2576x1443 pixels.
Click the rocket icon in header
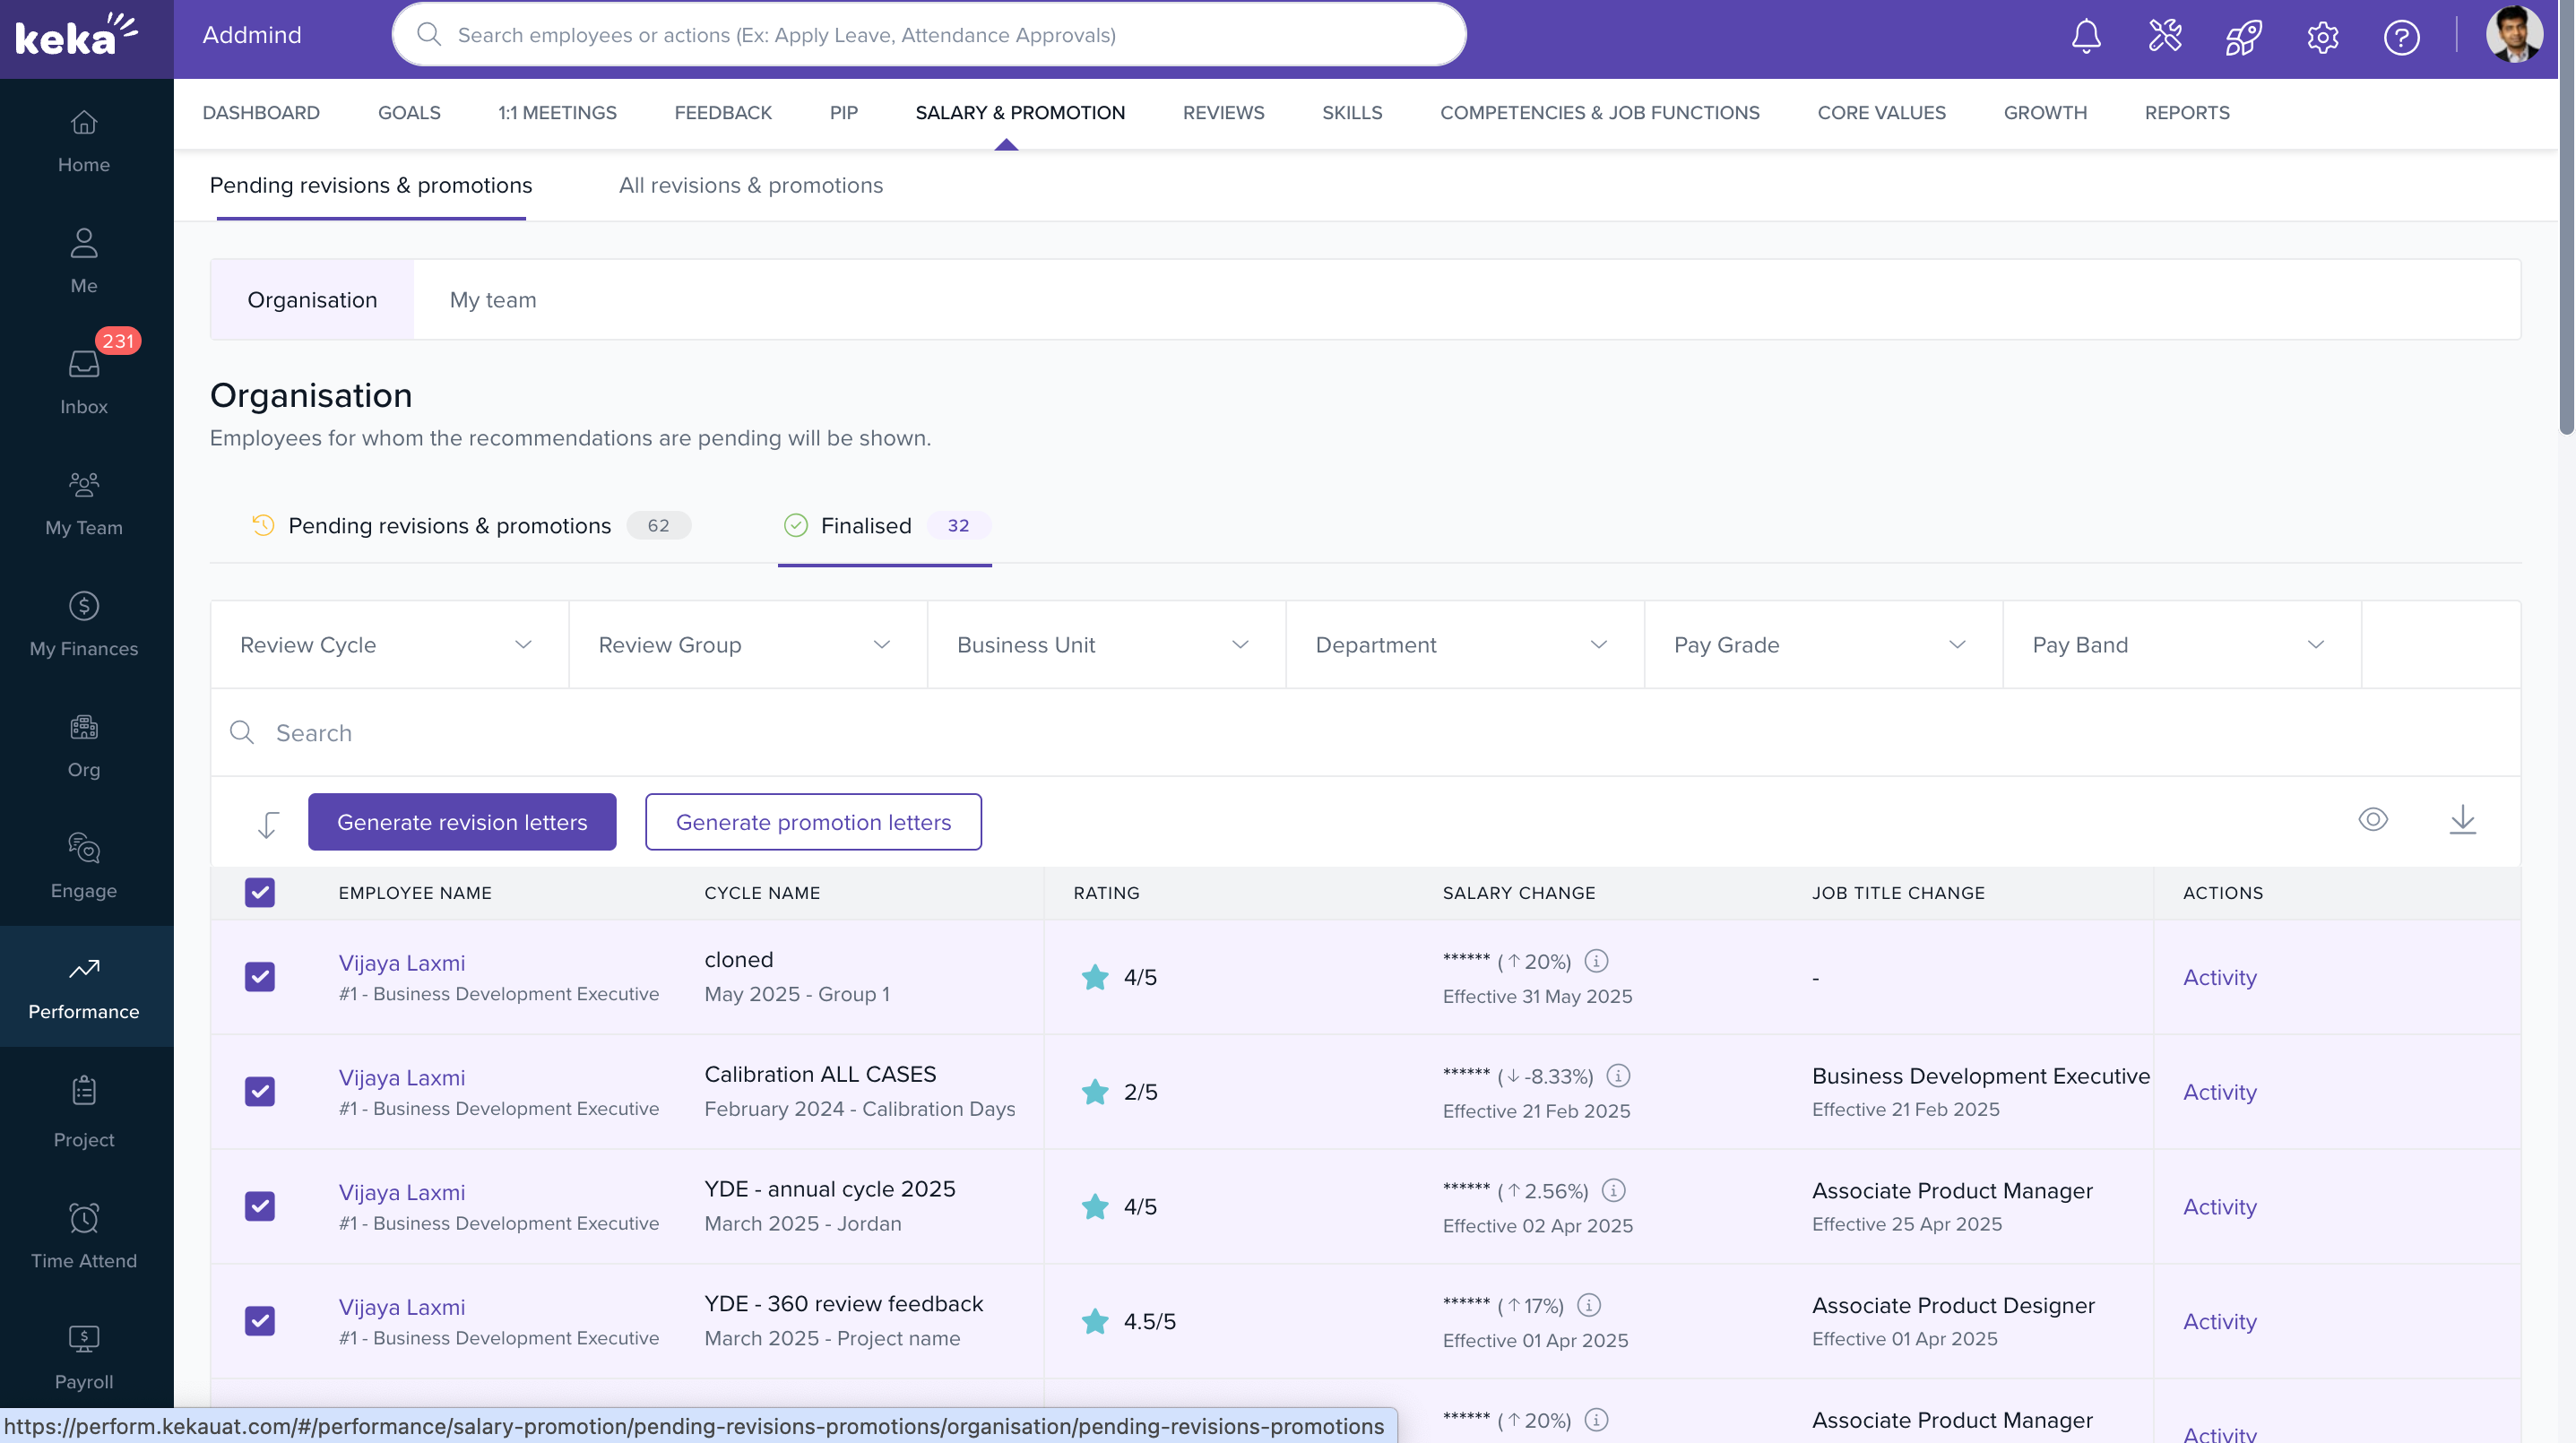[x=2243, y=37]
